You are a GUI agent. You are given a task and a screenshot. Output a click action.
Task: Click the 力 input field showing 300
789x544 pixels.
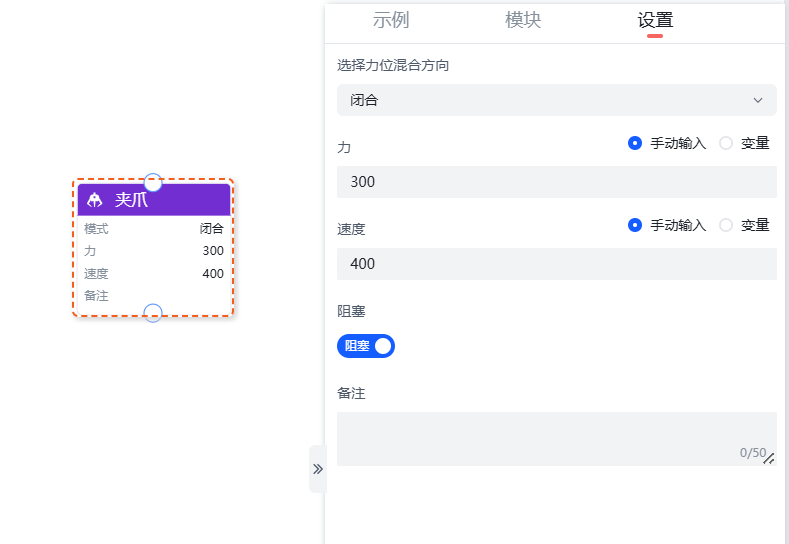pyautogui.click(x=556, y=182)
